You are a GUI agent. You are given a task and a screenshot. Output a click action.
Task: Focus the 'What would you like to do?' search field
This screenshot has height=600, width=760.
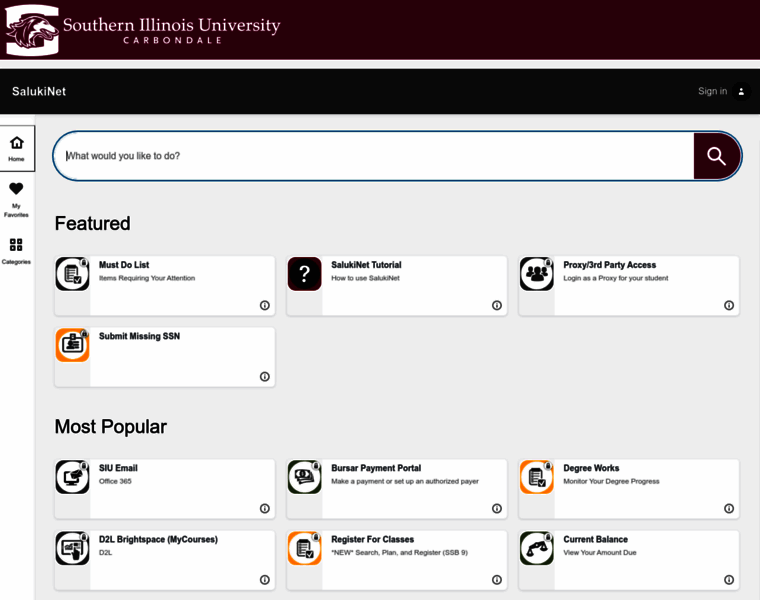click(373, 156)
